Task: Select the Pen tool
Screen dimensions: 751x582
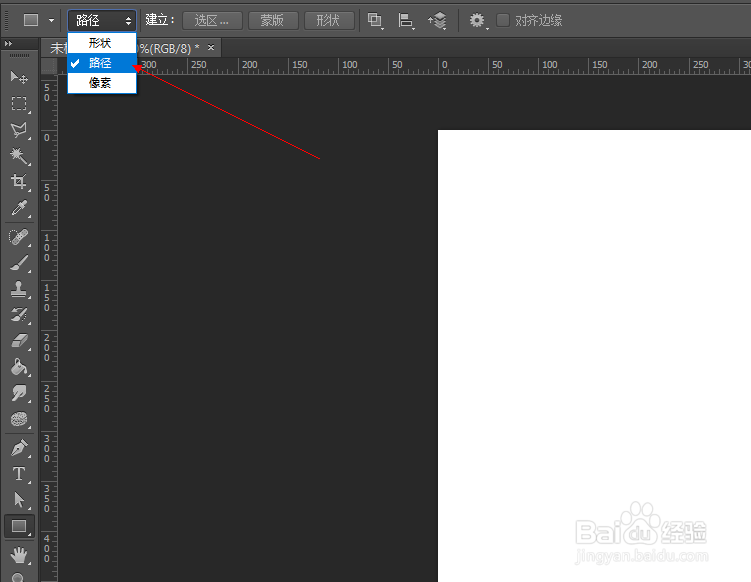Action: click(x=19, y=448)
